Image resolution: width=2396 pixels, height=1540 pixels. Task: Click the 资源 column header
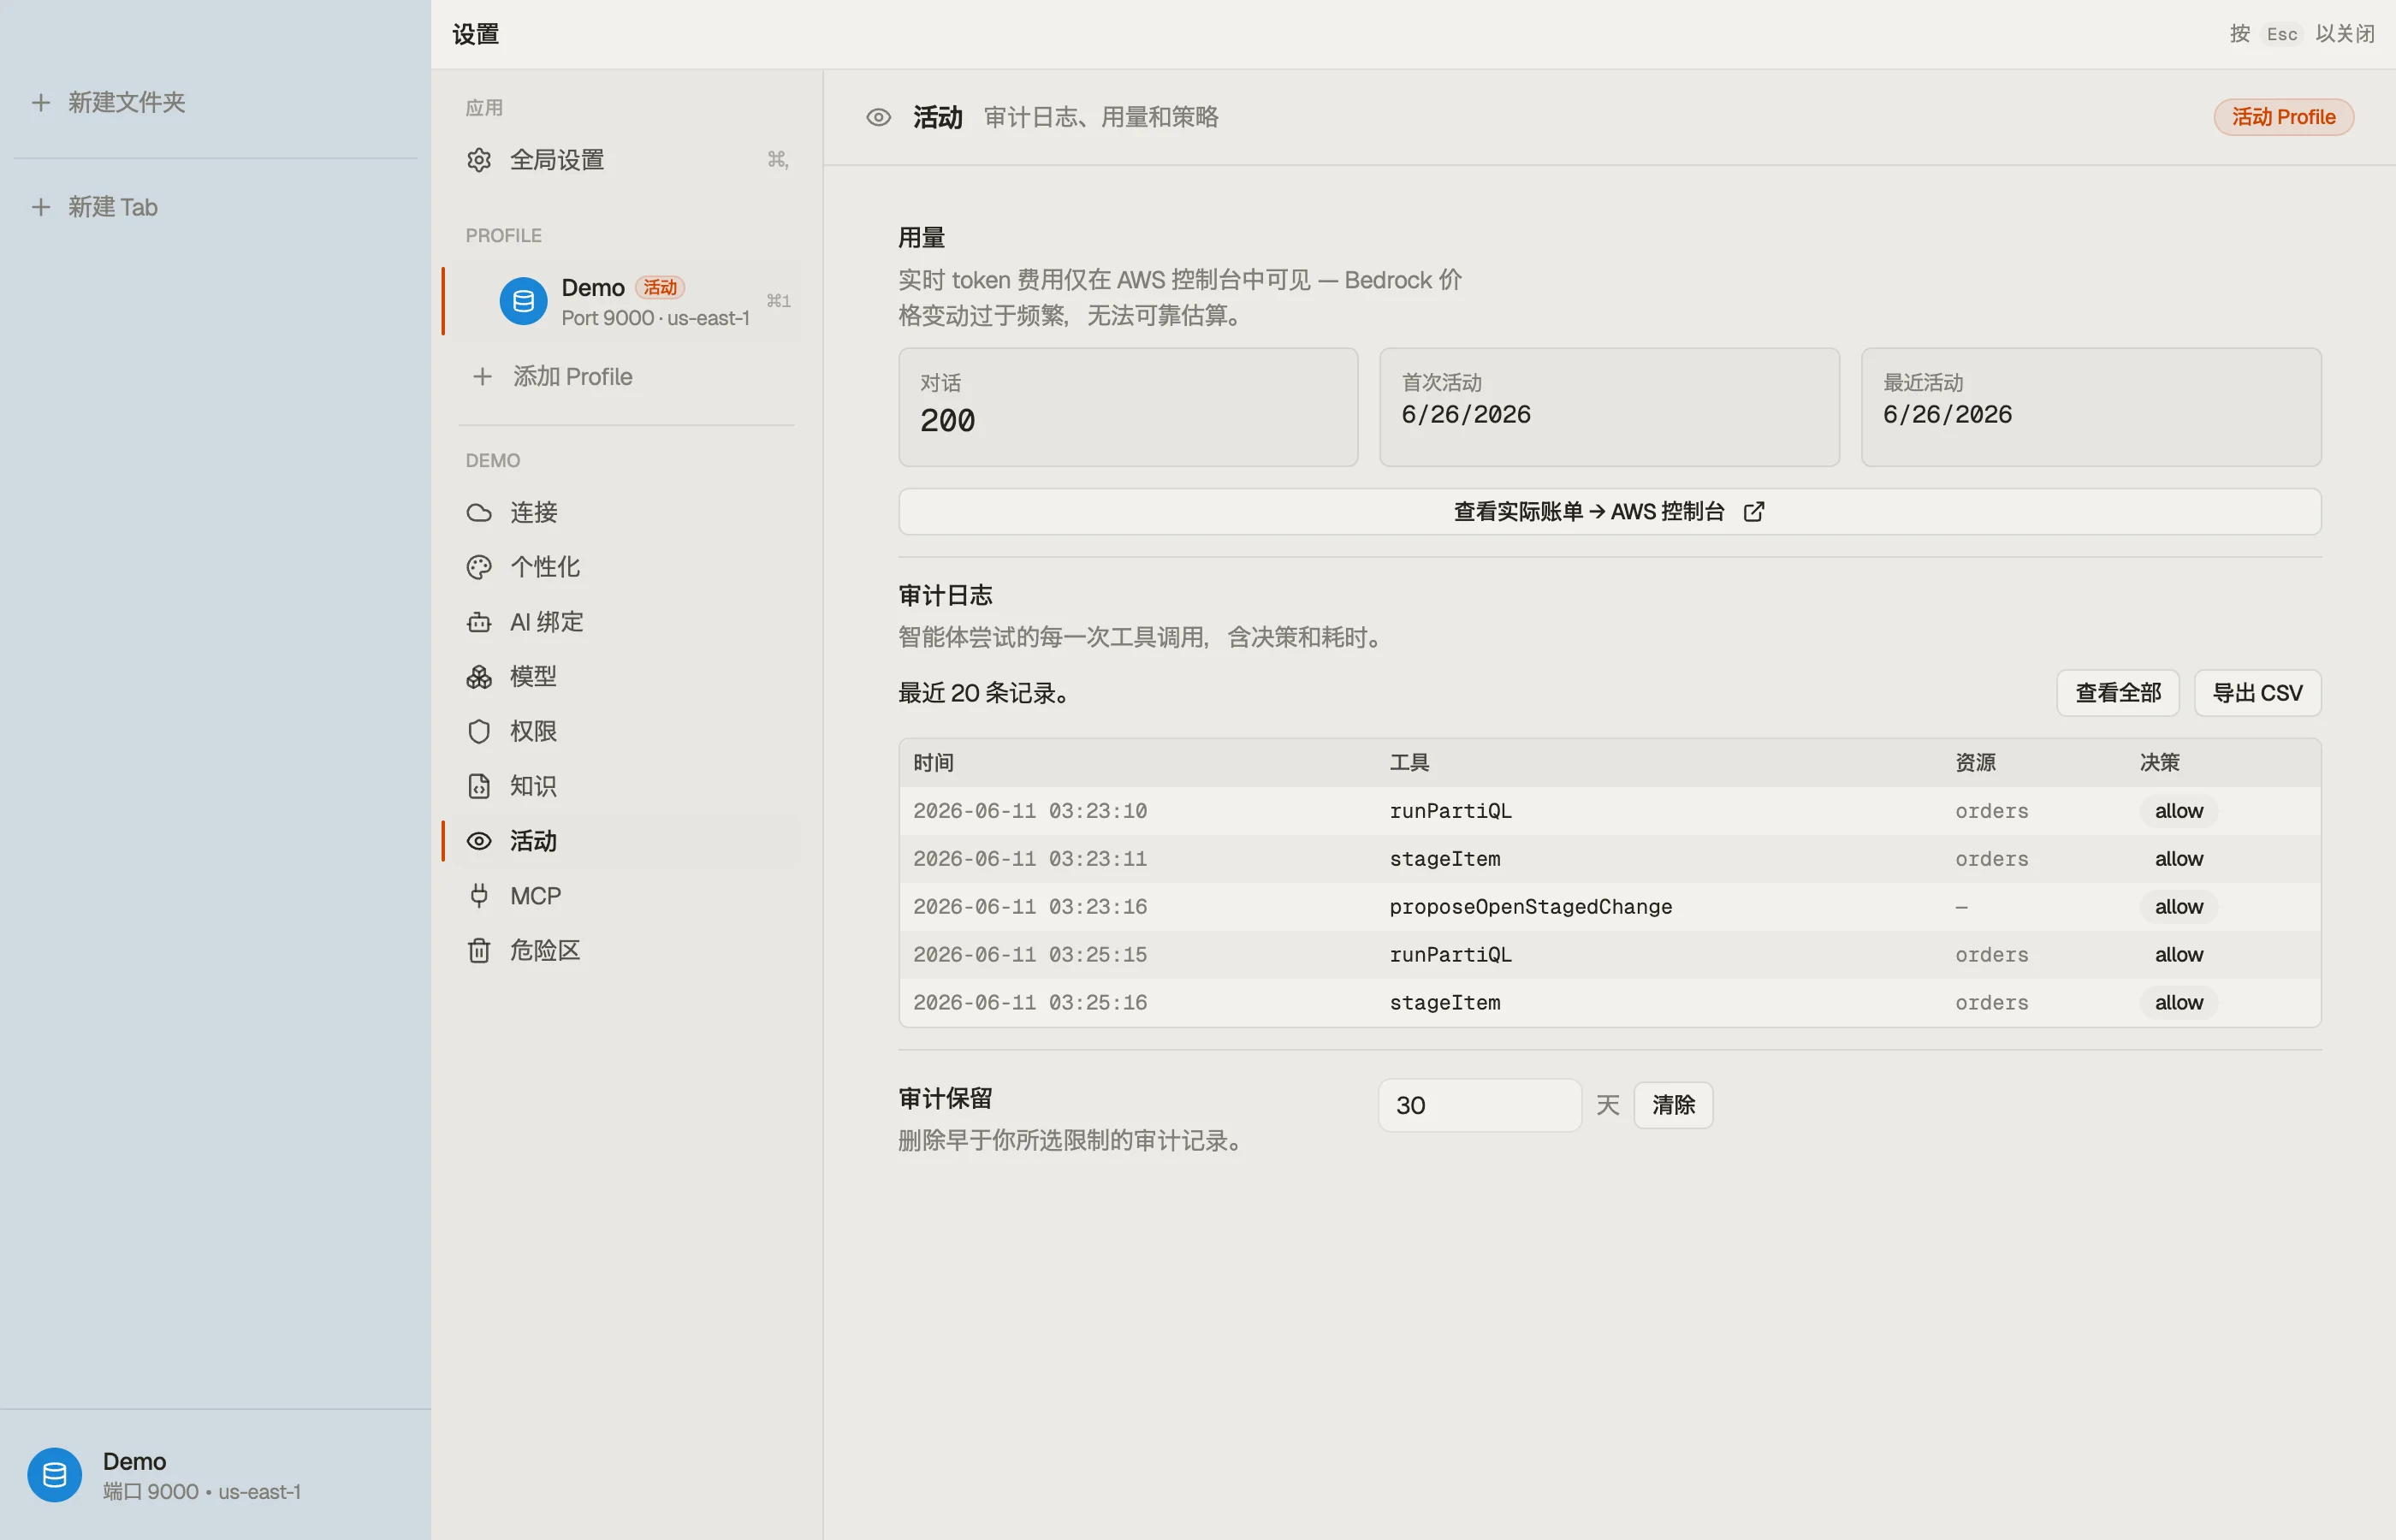tap(1975, 763)
